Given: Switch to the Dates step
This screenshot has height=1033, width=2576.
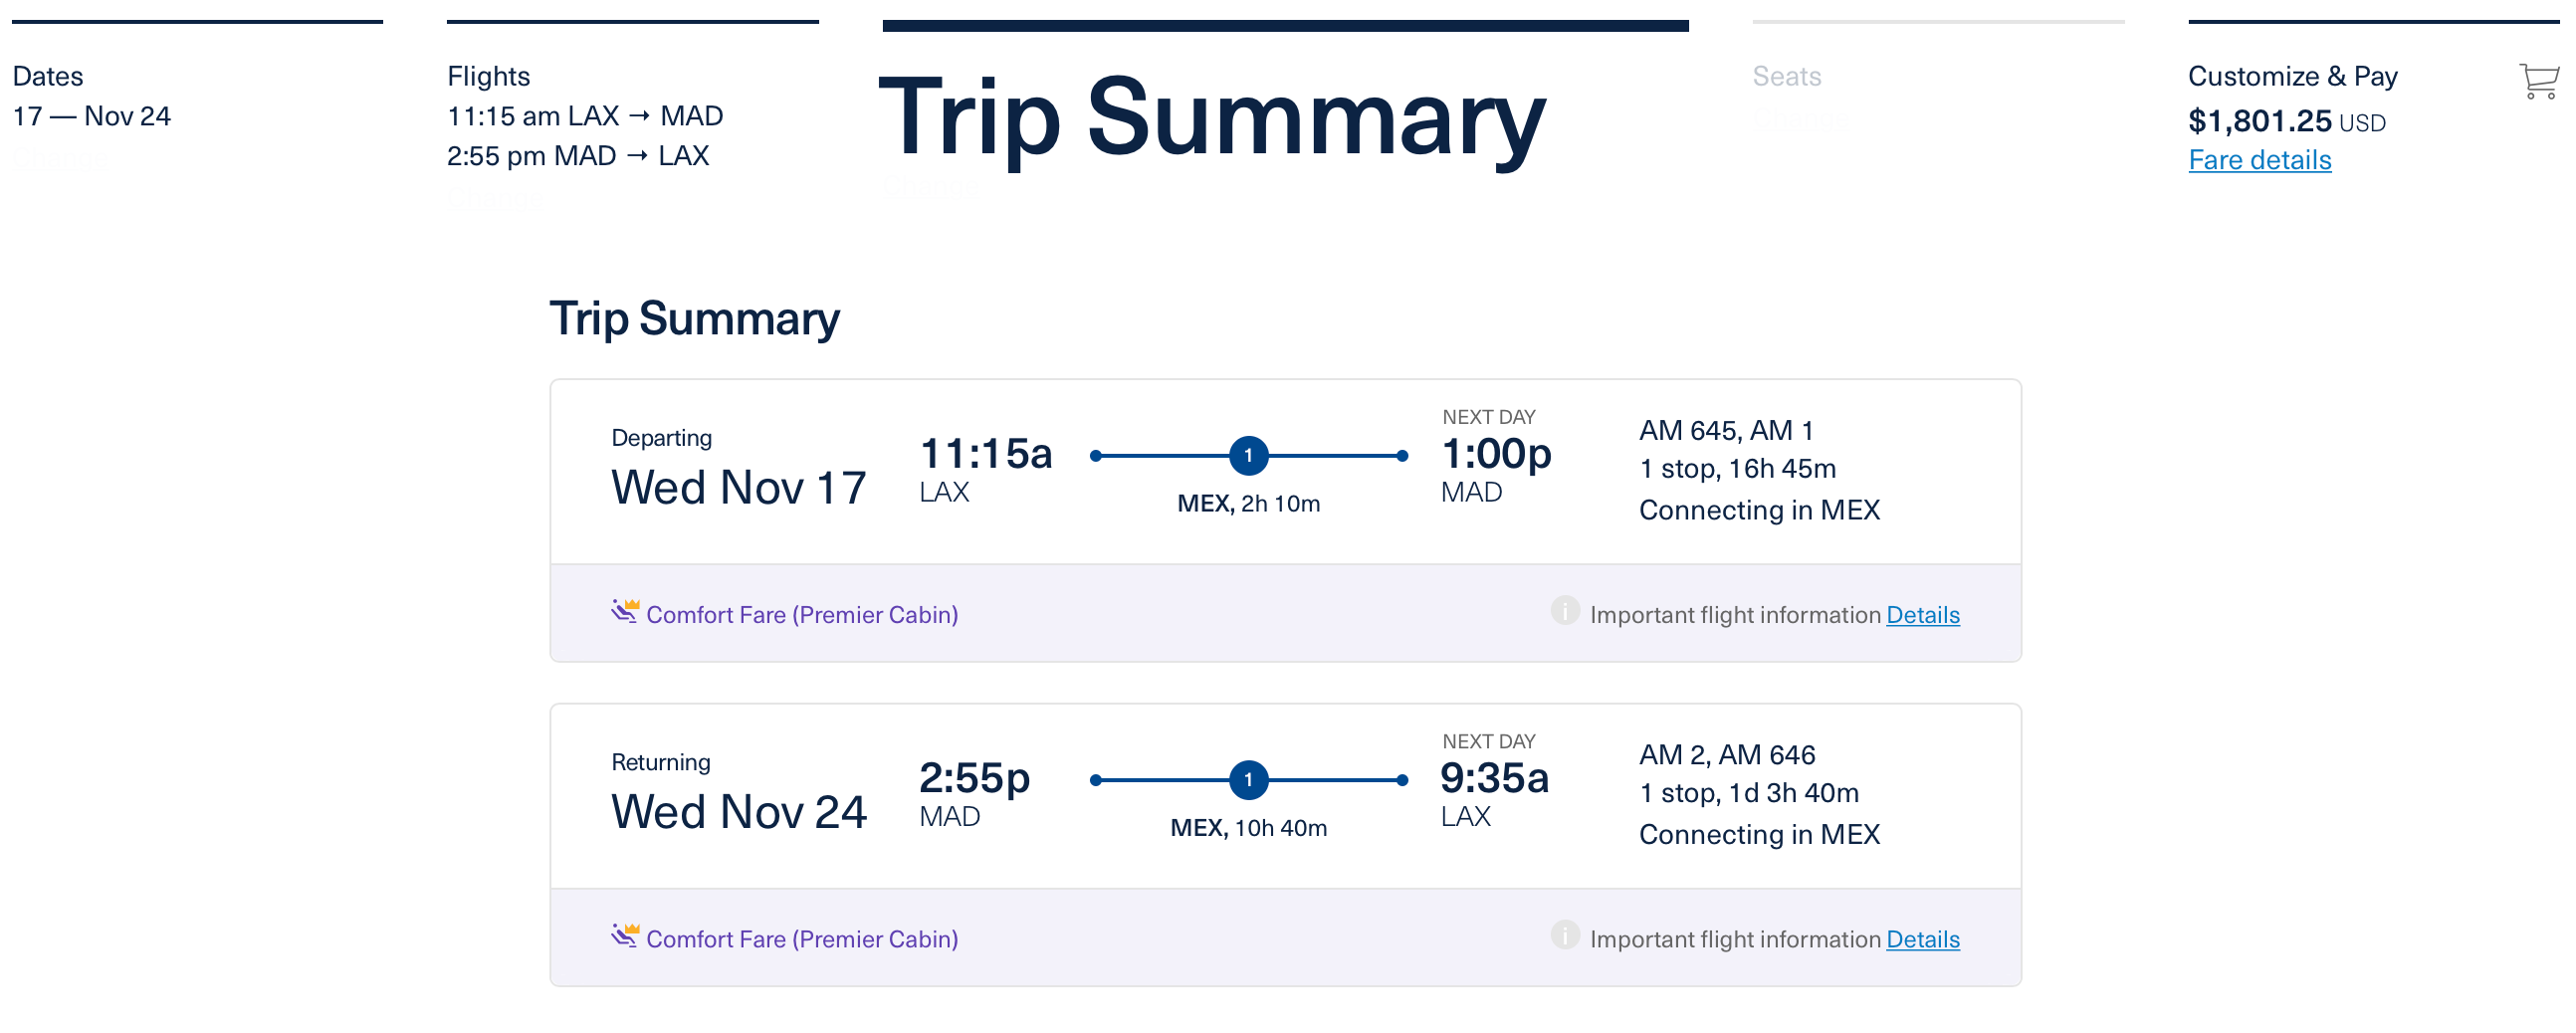Looking at the screenshot, I should click(48, 75).
